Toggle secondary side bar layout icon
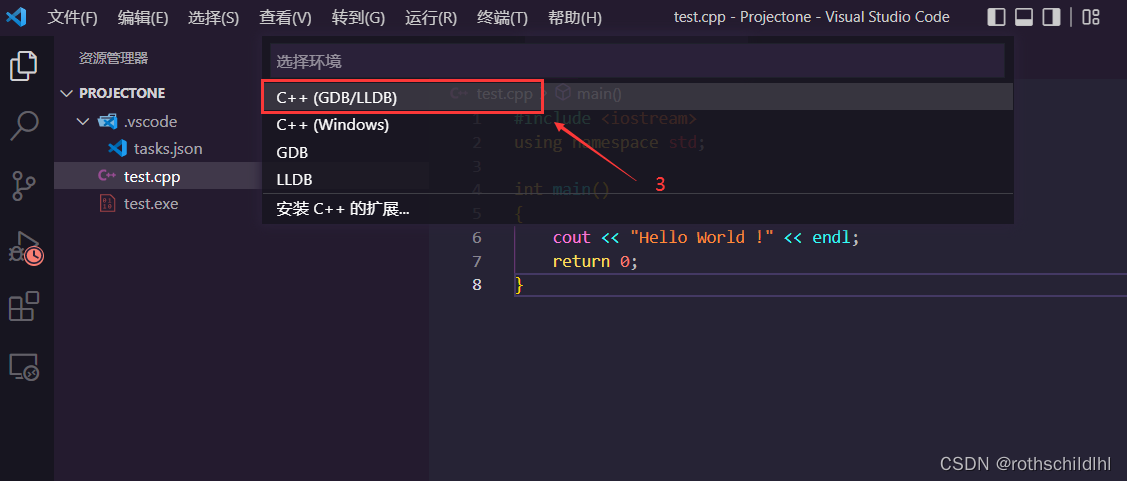The width and height of the screenshot is (1127, 481). 1052,17
